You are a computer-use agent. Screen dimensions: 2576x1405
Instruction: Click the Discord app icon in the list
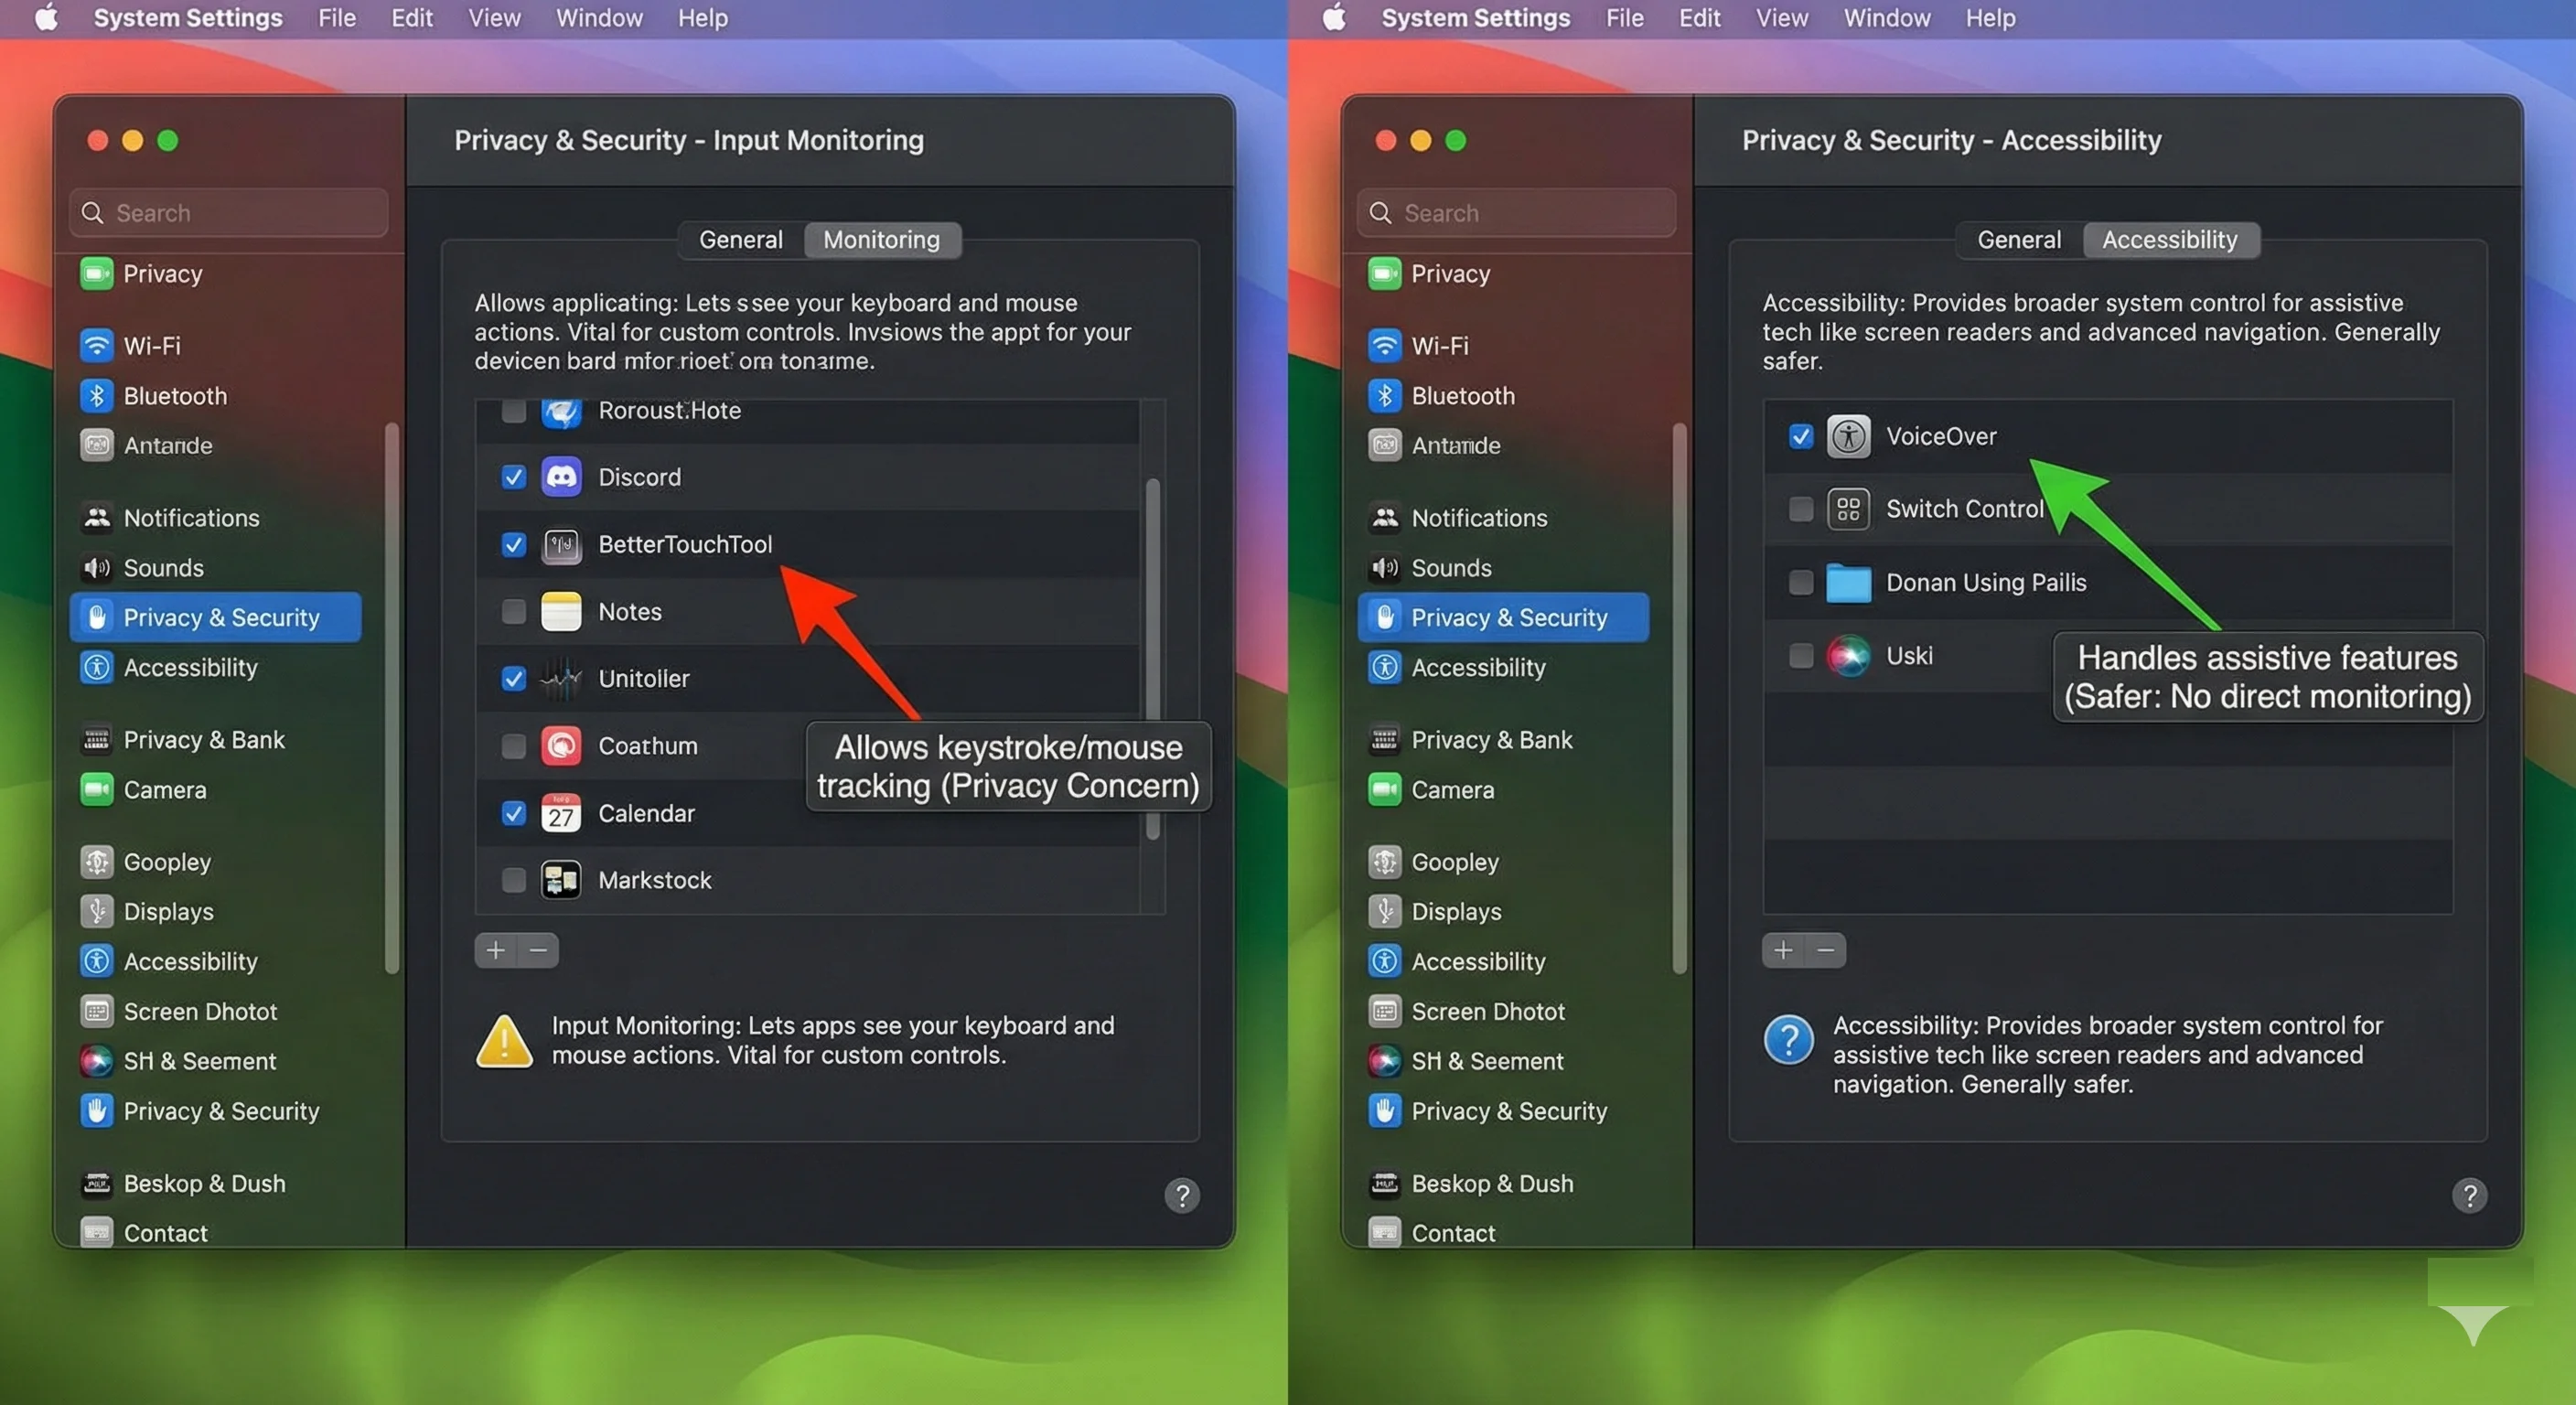(x=562, y=477)
